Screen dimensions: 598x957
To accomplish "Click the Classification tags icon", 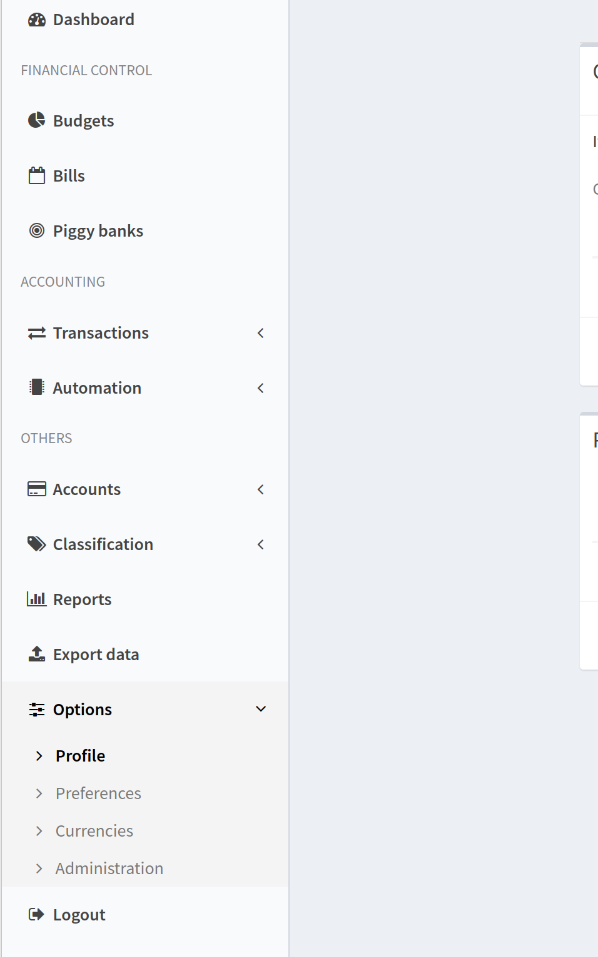I will (x=37, y=544).
